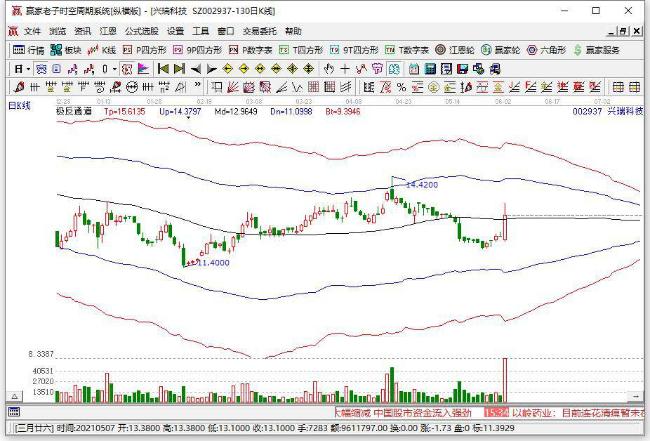Activate the crosshair cursor tool

pos(345,69)
